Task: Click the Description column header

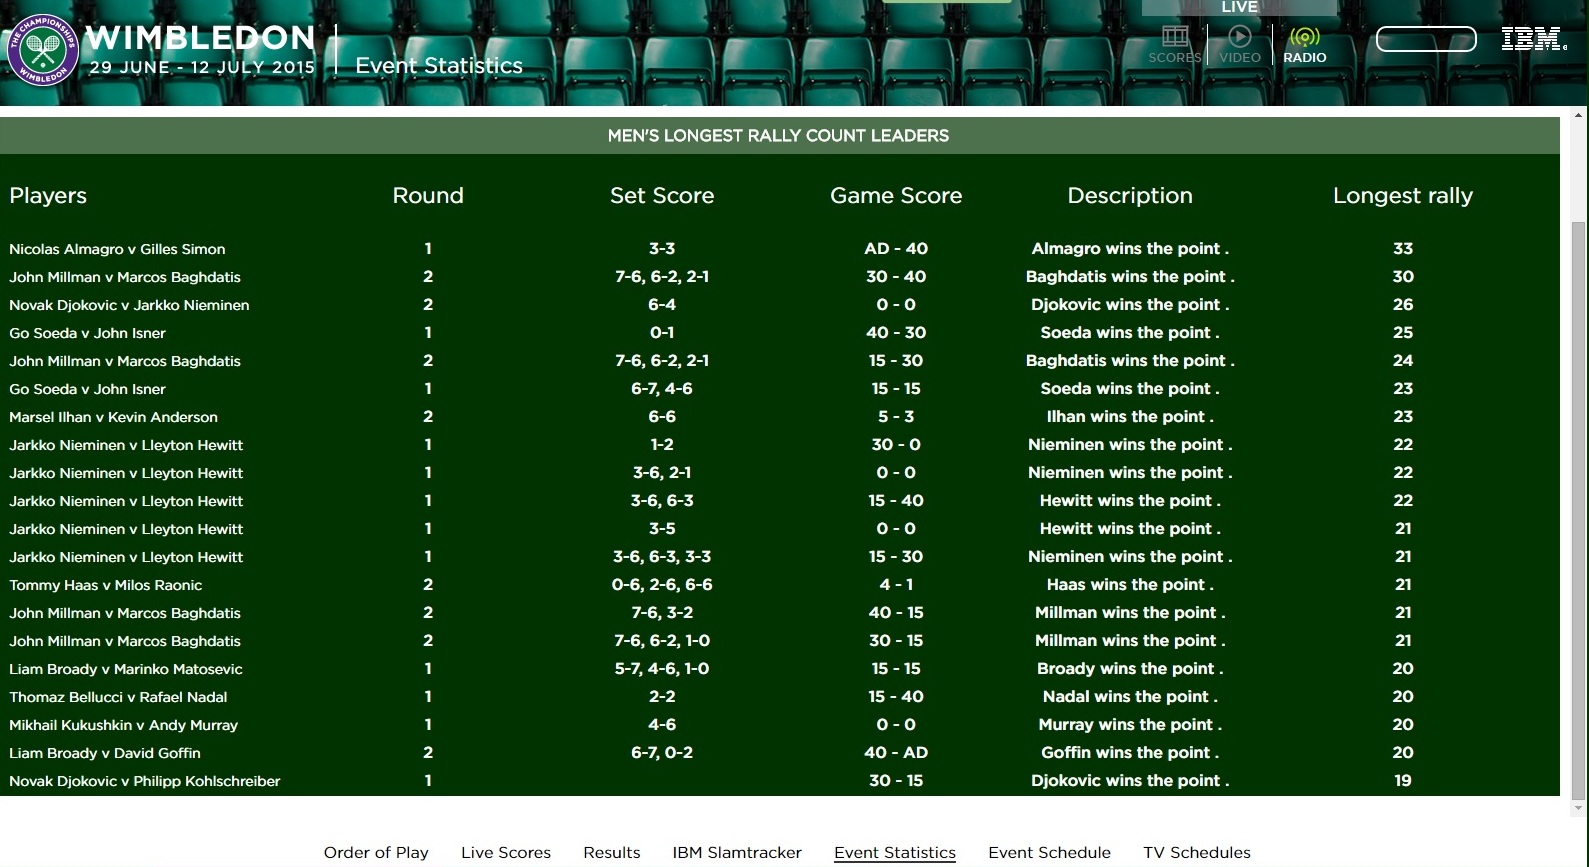Action: click(1130, 196)
